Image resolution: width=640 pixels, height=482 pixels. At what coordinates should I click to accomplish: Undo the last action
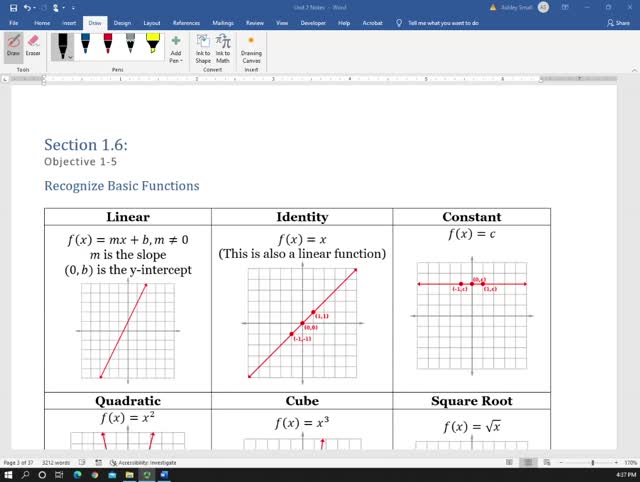27,8
